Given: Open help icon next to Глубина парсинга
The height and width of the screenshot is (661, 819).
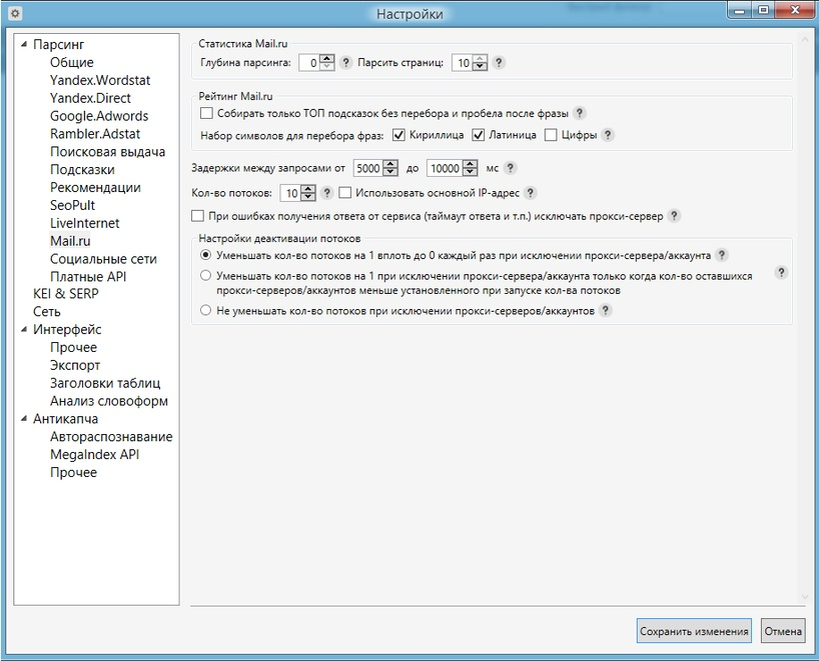Looking at the screenshot, I should [346, 63].
